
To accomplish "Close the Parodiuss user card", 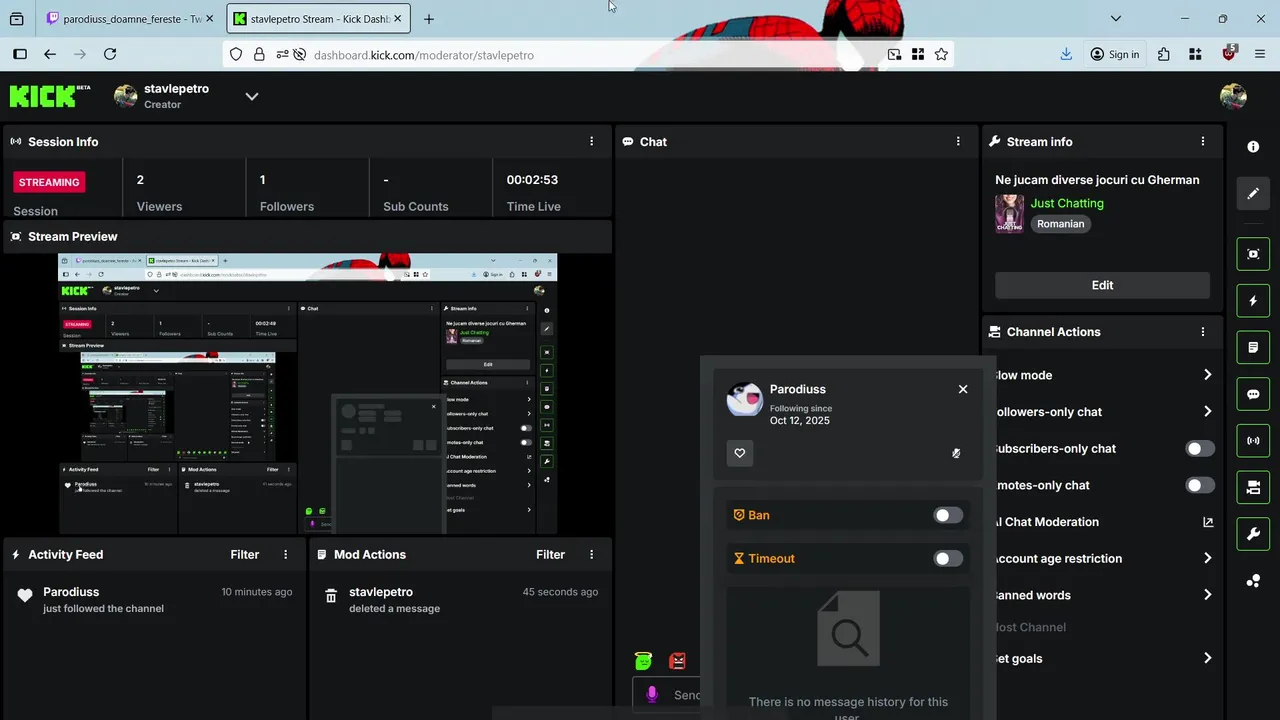I will click(x=963, y=389).
